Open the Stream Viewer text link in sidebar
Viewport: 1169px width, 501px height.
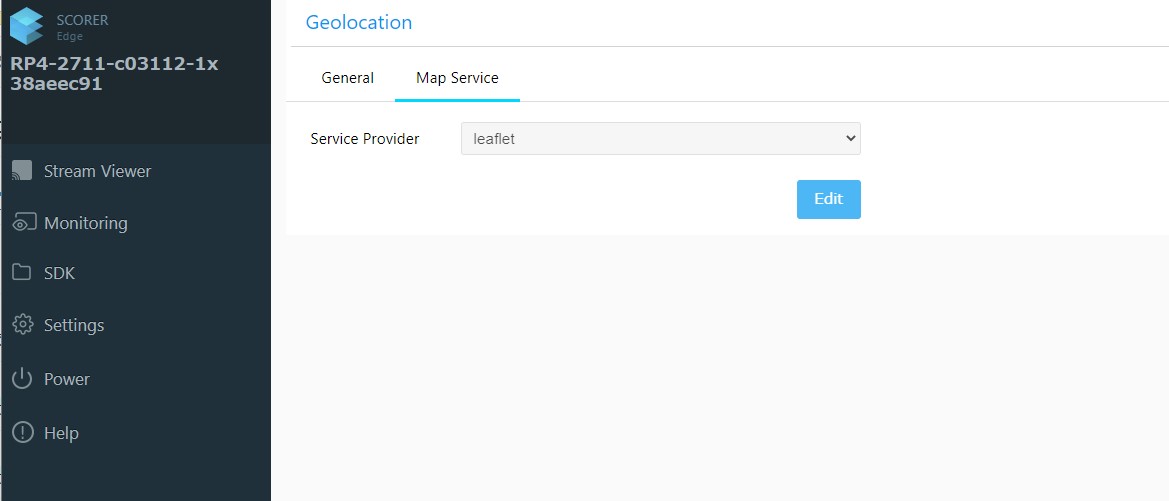pos(97,171)
